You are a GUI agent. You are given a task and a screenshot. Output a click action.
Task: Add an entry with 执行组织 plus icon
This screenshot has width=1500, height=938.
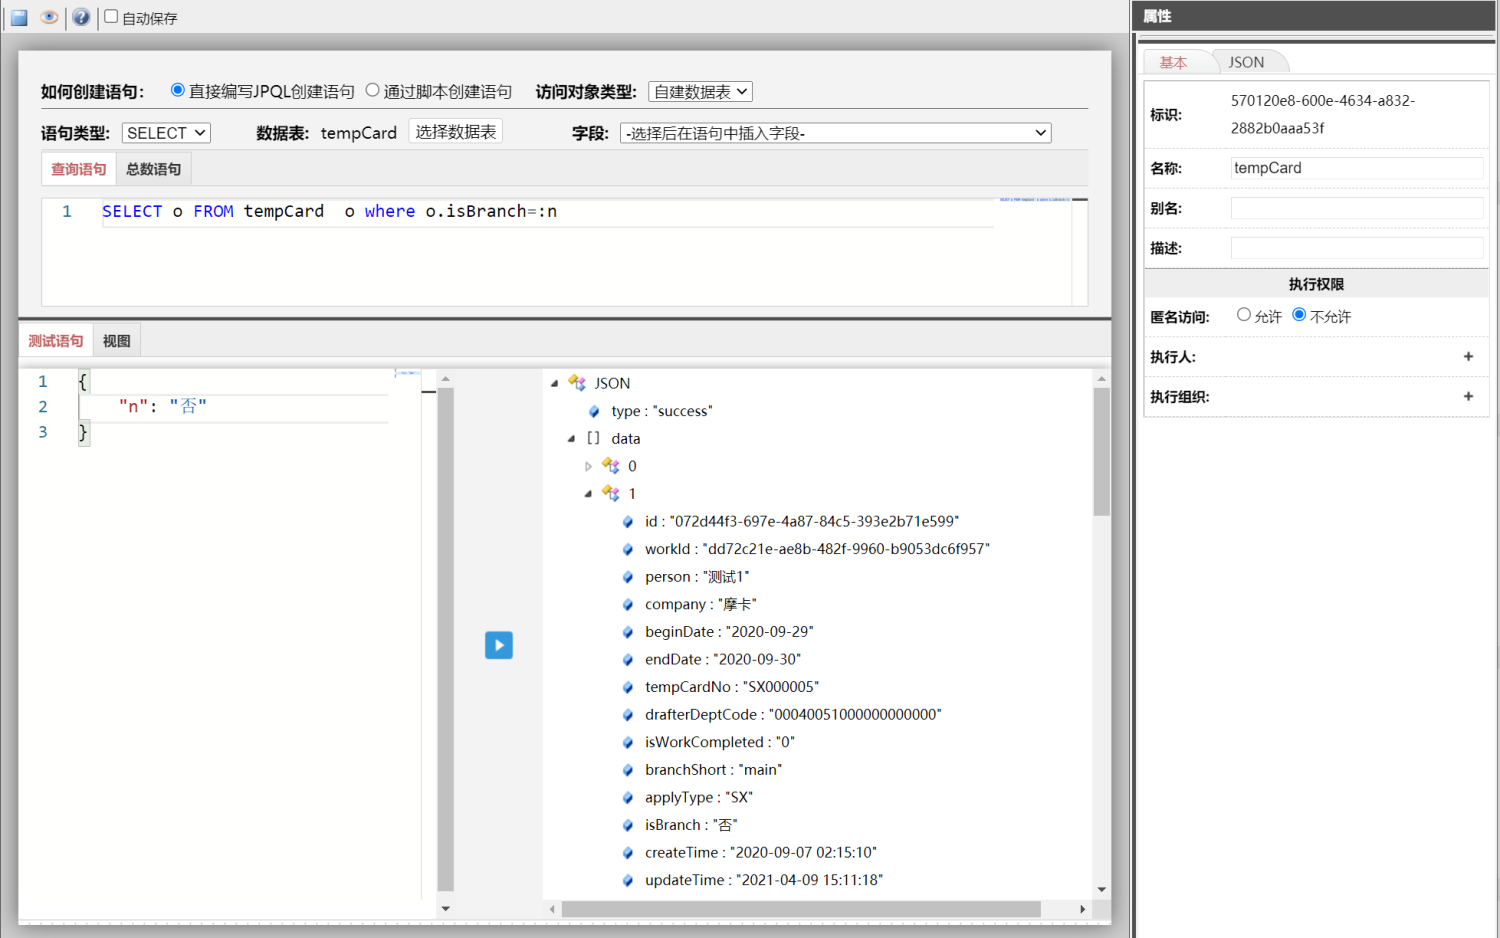tap(1468, 397)
